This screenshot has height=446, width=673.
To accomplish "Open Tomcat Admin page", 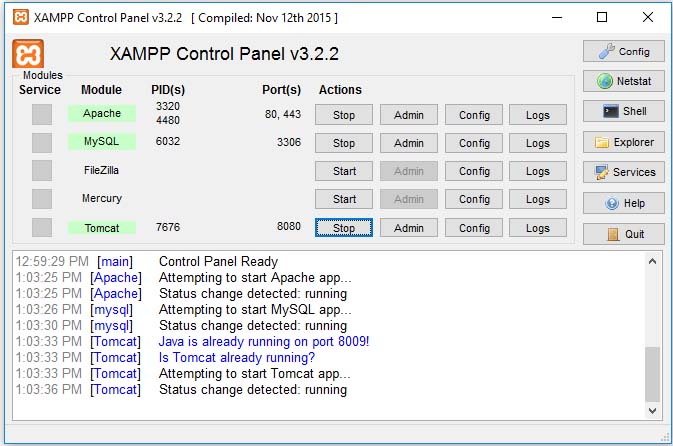I will pyautogui.click(x=409, y=228).
